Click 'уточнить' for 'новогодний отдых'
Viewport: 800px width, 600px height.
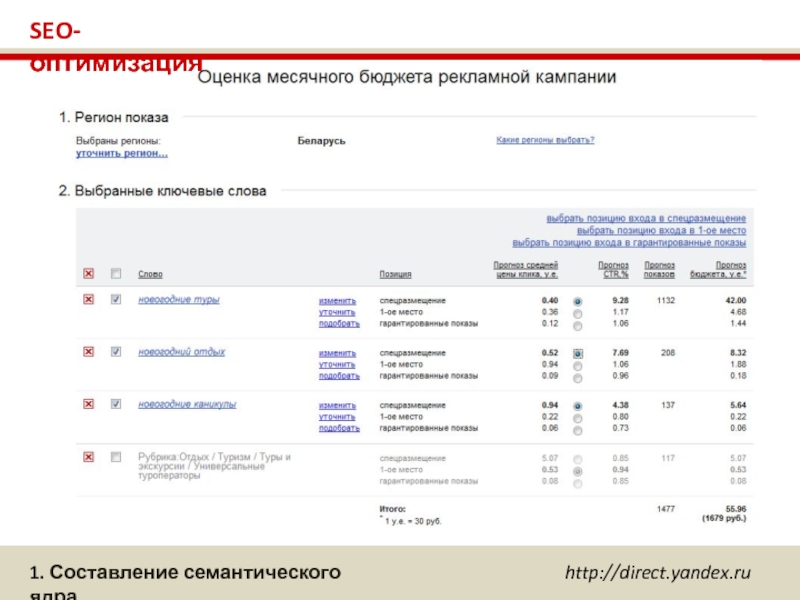(337, 364)
